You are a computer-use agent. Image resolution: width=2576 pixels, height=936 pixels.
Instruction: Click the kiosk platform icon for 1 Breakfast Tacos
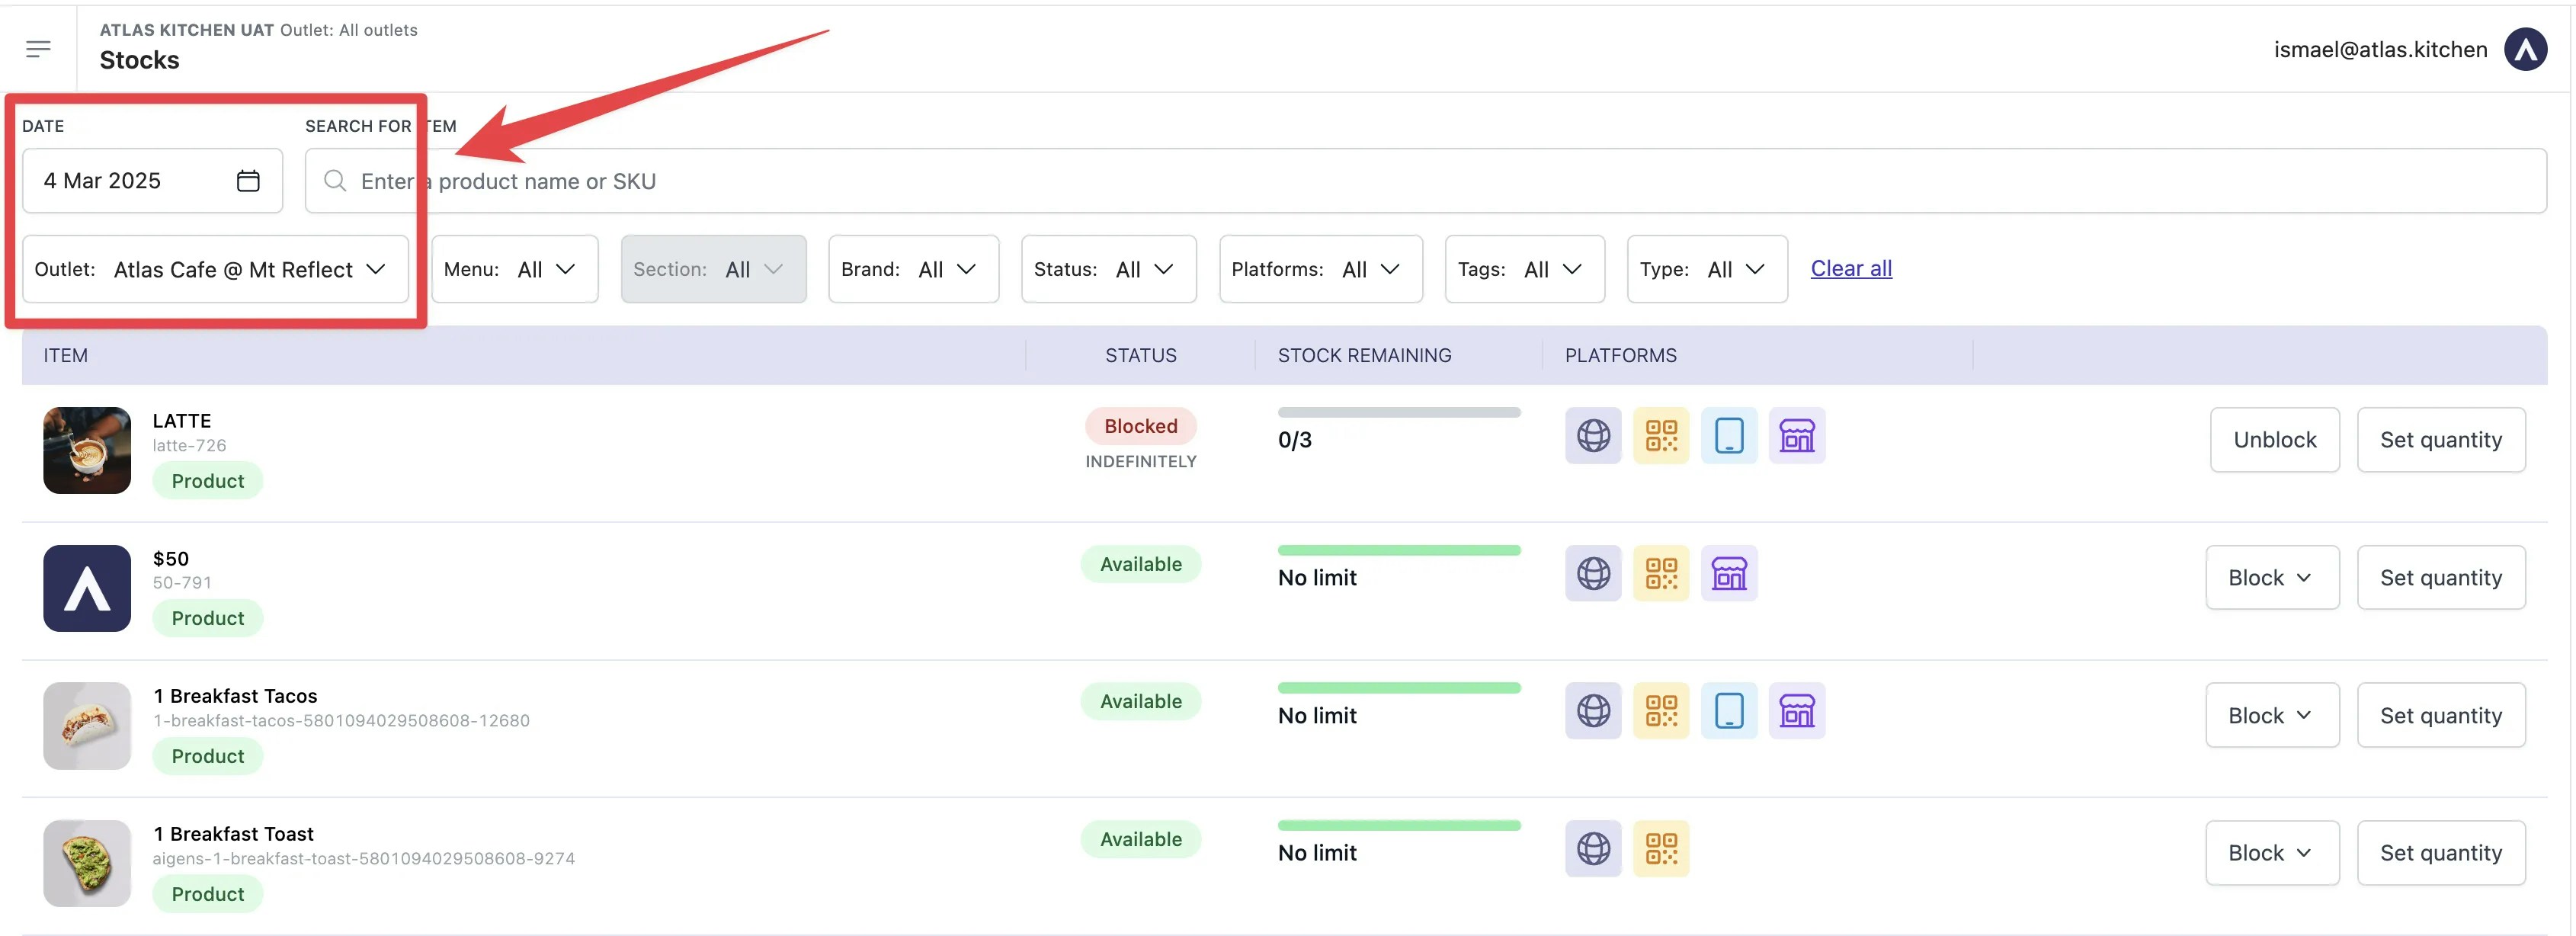(x=1796, y=710)
